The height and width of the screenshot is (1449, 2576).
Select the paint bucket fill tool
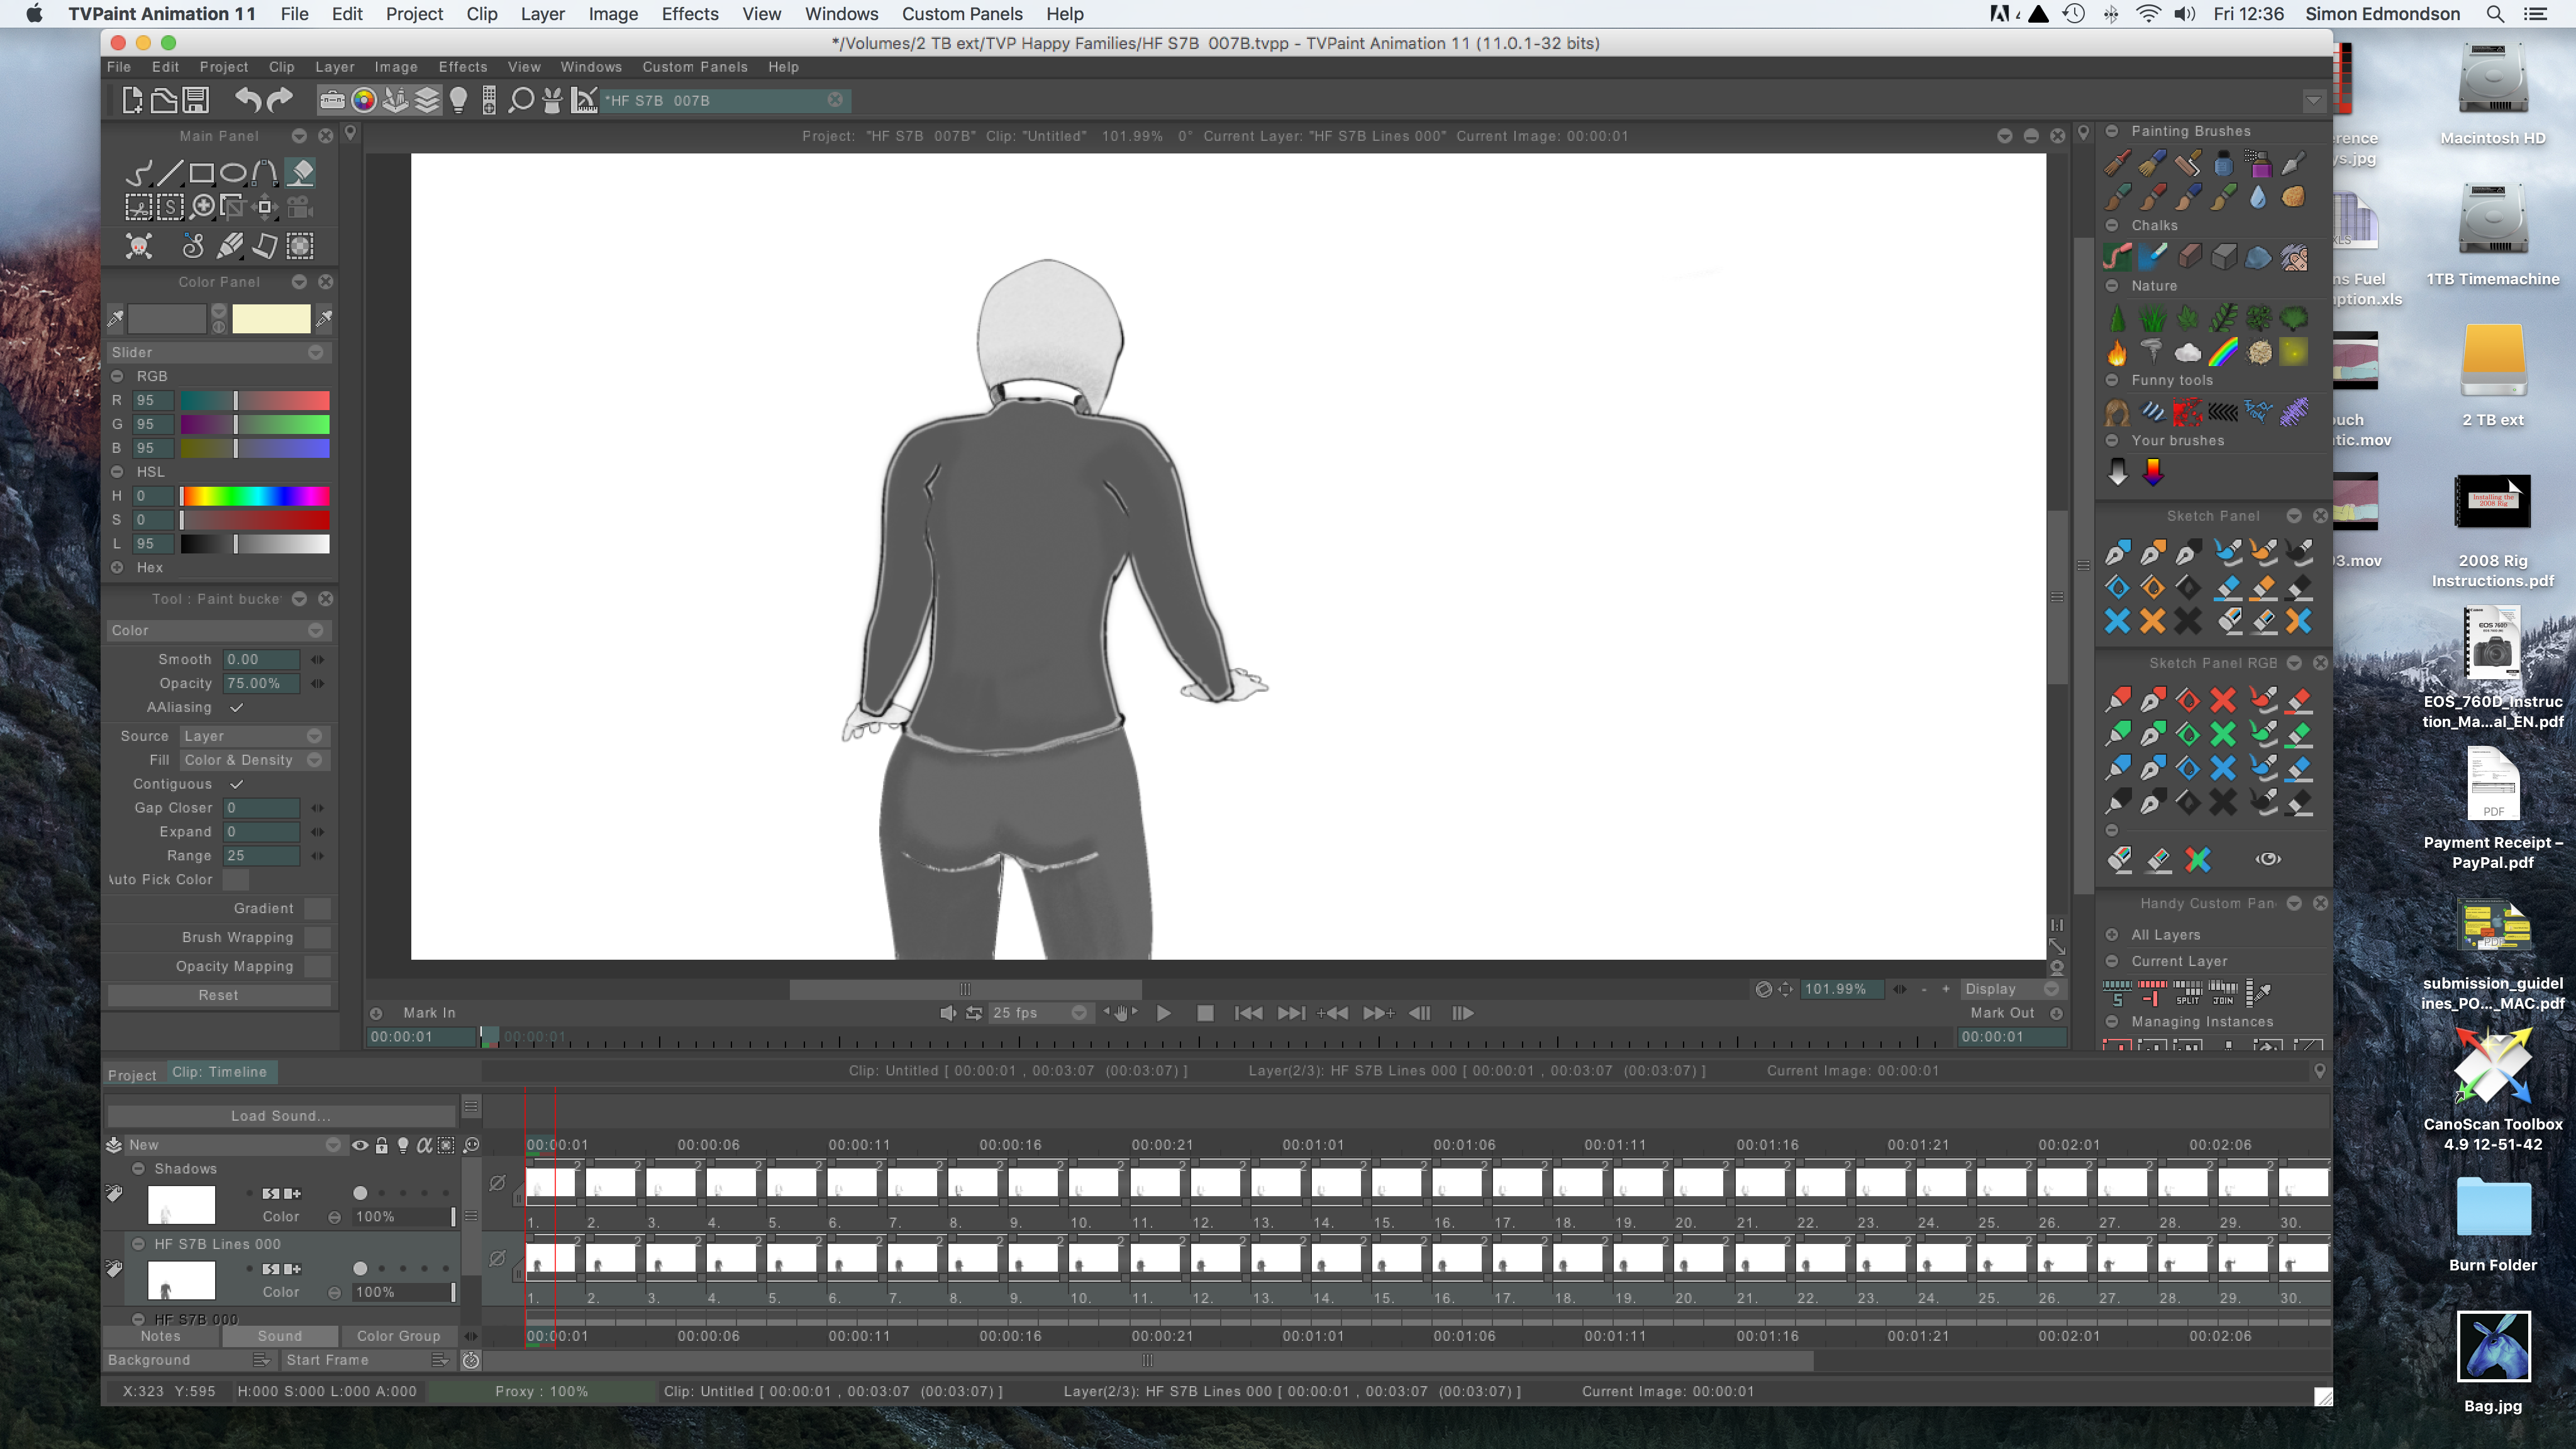[301, 173]
